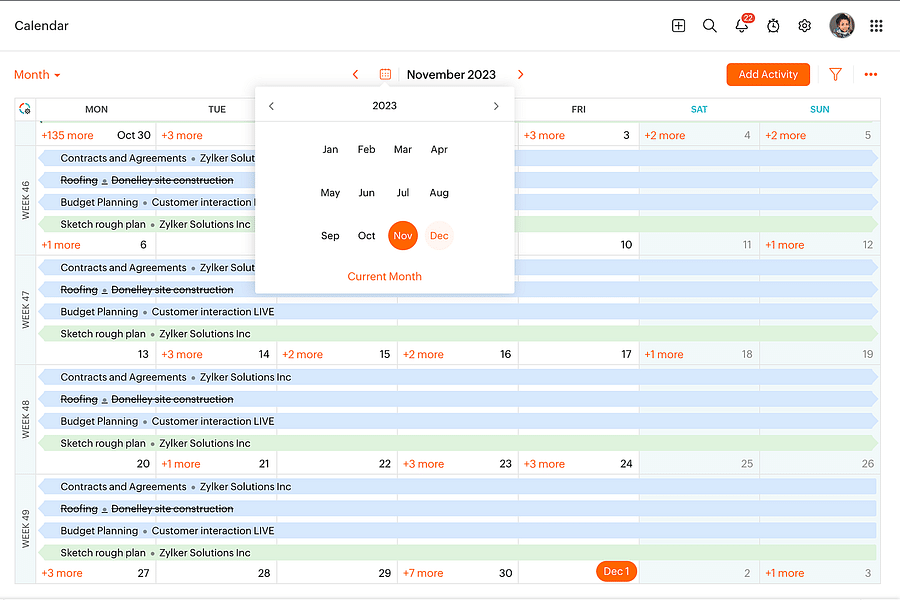This screenshot has width=900, height=600.
Task: Click the Add Activity button
Action: (x=768, y=74)
